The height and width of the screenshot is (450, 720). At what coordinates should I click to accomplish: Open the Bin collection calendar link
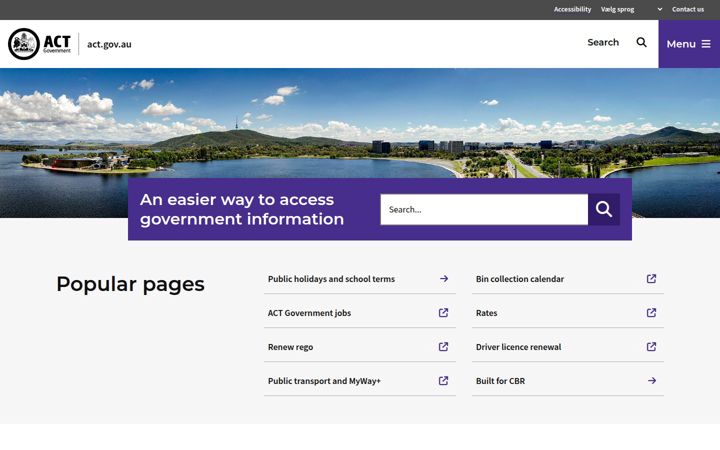click(x=568, y=279)
